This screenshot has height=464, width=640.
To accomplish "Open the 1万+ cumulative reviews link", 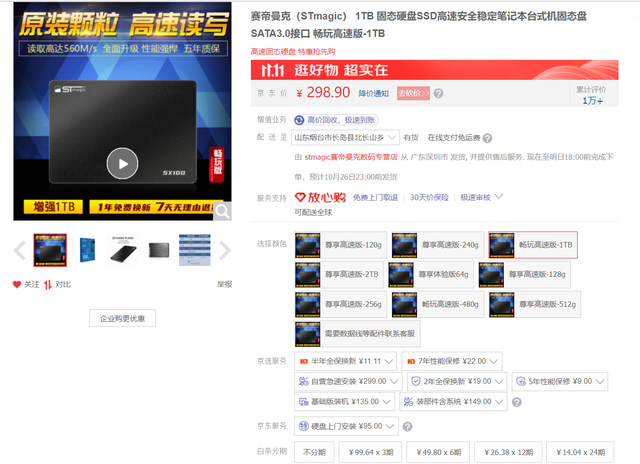I will coord(592,100).
